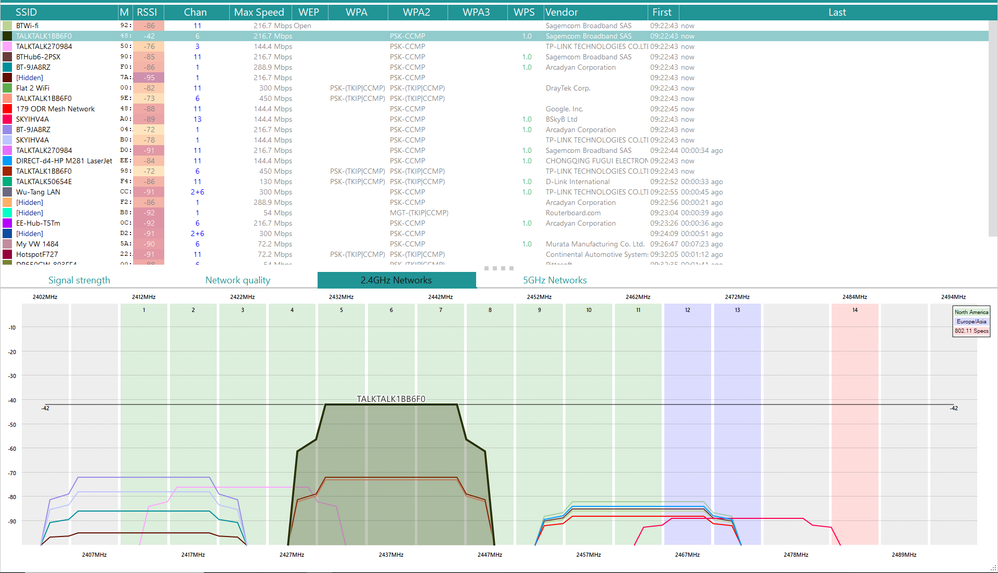Click the BTHub6-2PSX color swatch
The height and width of the screenshot is (573, 998).
point(7,57)
